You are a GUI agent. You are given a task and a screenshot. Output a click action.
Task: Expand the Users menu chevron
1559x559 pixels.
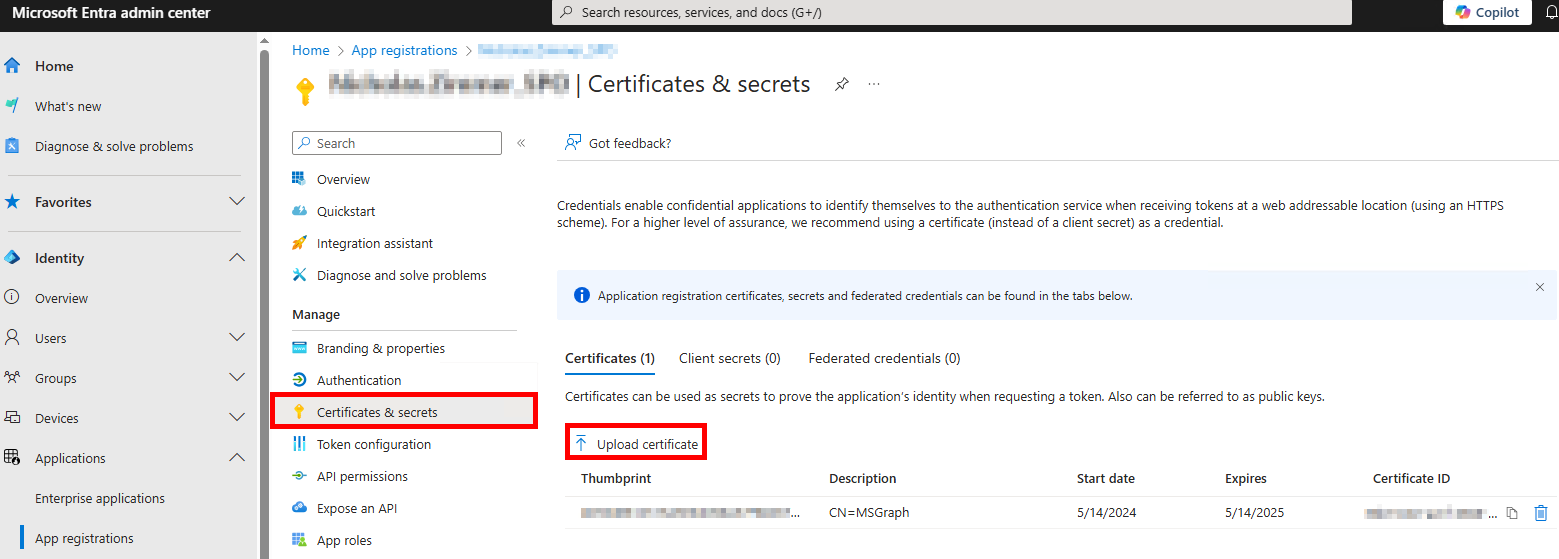237,338
